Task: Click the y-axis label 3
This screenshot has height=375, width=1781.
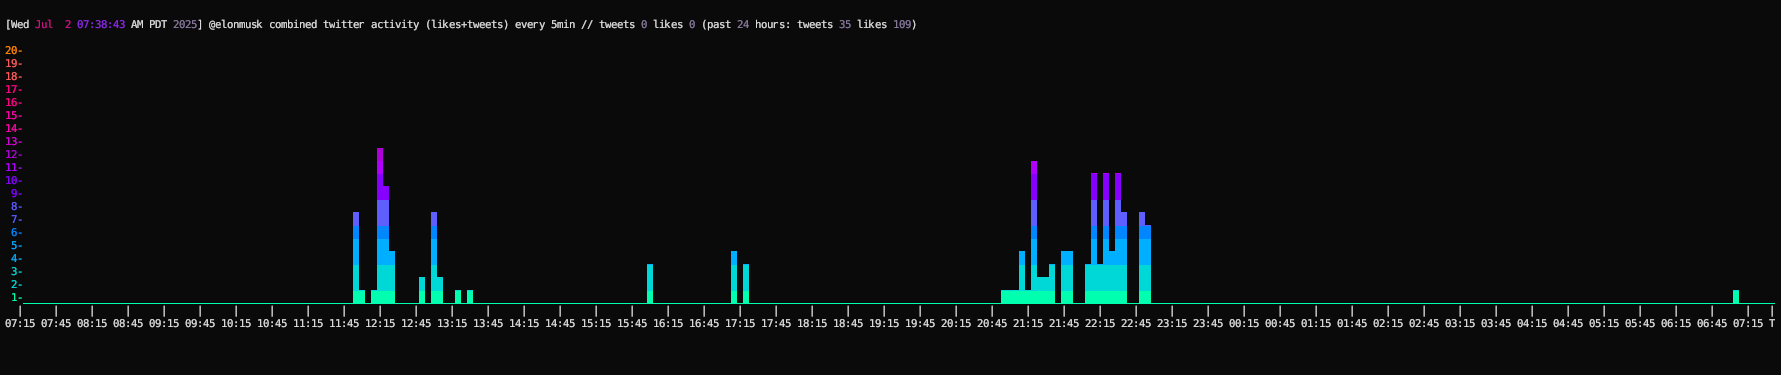Action: 16,271
